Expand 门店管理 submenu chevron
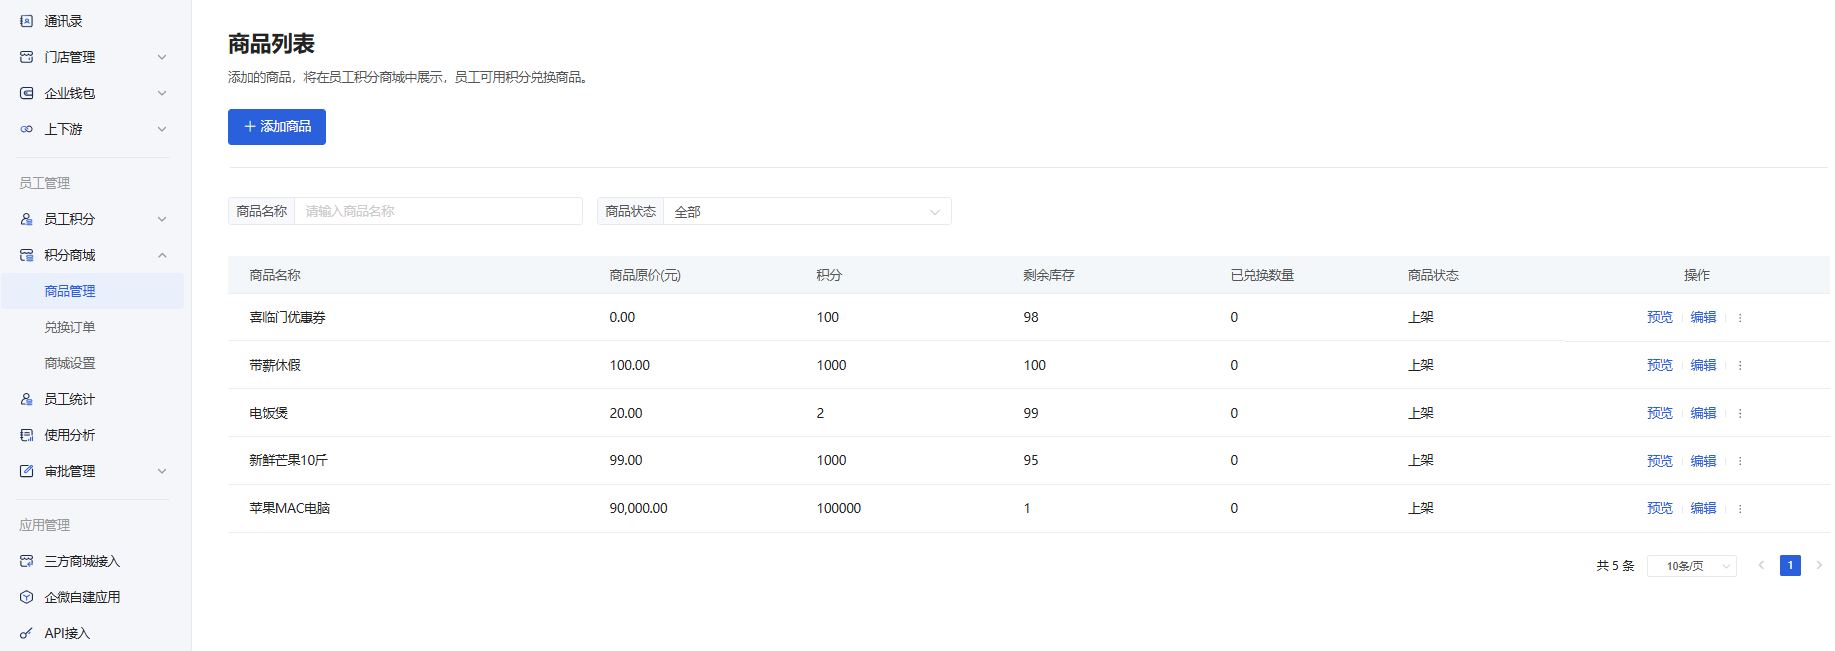This screenshot has height=651, width=1835. coord(162,57)
